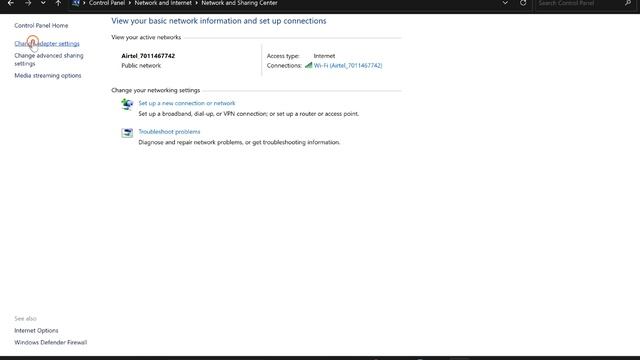Open Control Panel breadcrumb
This screenshot has width=640, height=360.
[107, 3]
